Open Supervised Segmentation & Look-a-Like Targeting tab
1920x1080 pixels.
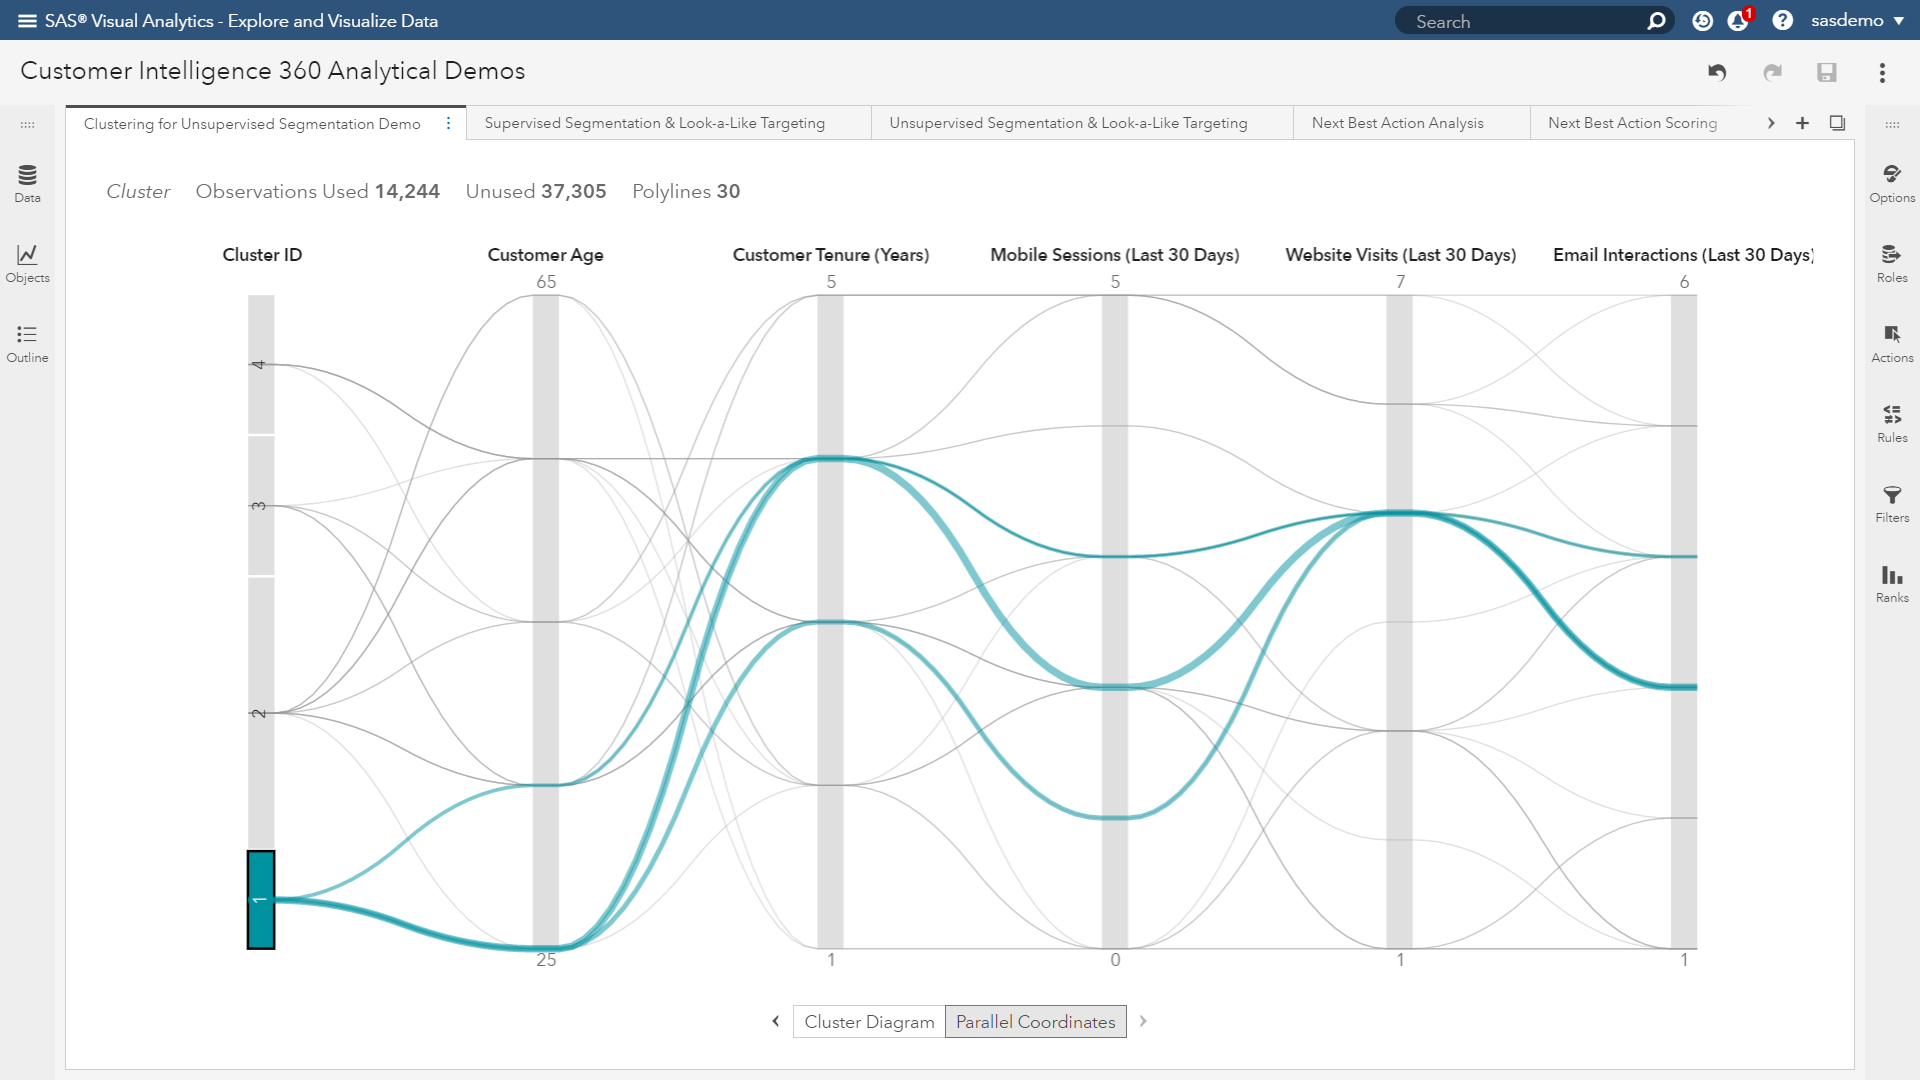pos(654,123)
